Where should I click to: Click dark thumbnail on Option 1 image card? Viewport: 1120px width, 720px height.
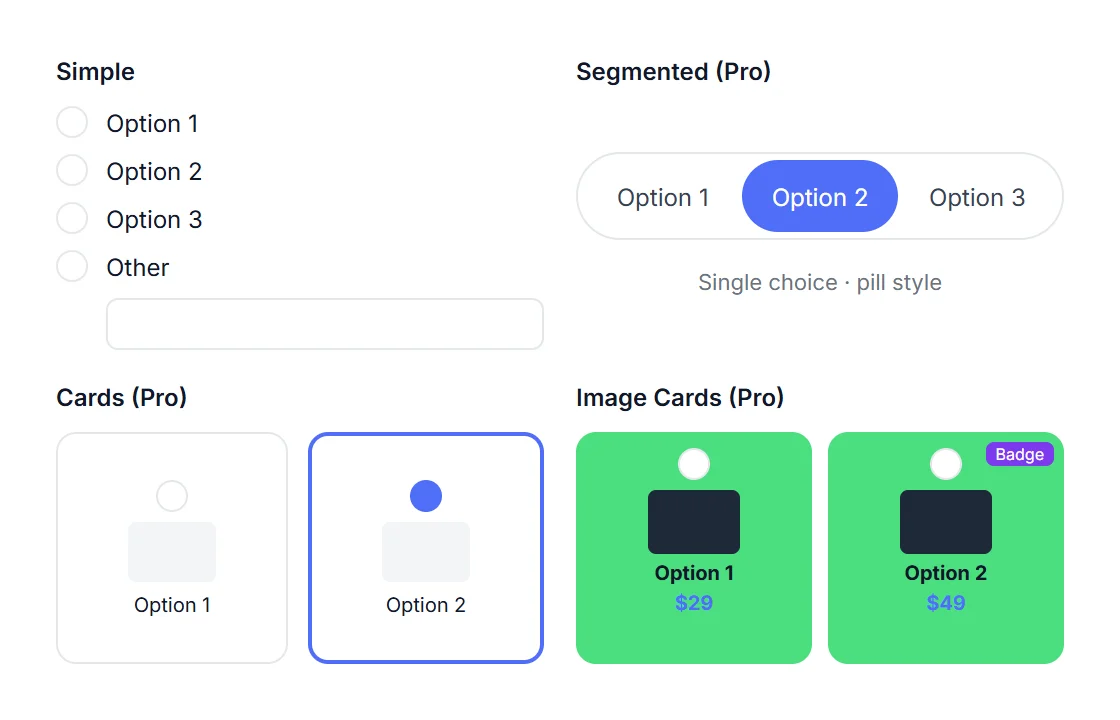(x=694, y=522)
